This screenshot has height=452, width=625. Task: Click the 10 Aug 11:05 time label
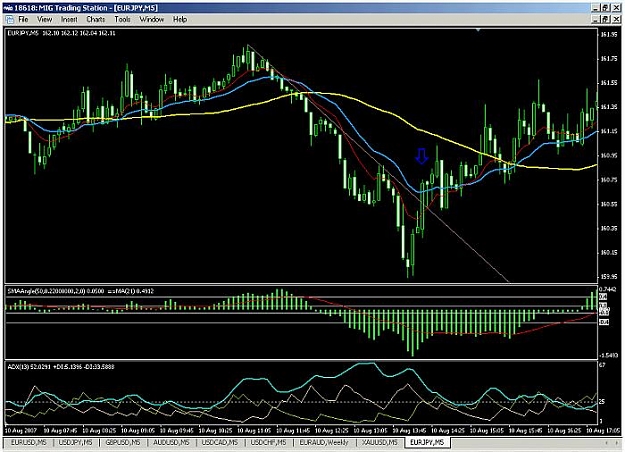[x=254, y=430]
